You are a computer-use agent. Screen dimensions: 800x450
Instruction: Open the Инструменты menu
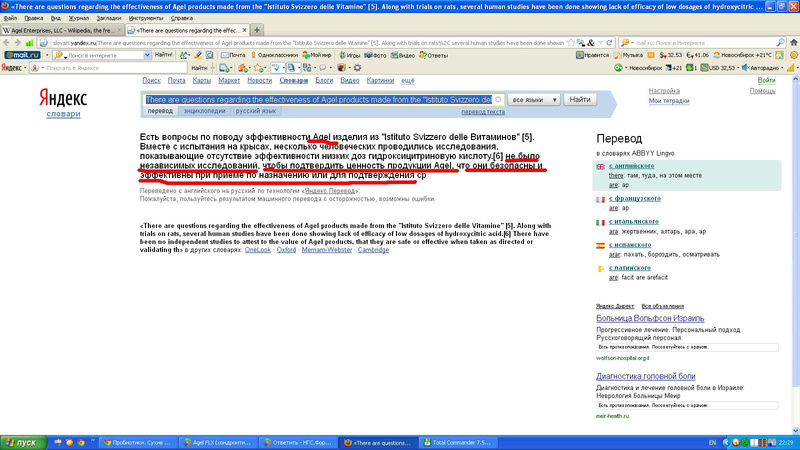pyautogui.click(x=146, y=18)
